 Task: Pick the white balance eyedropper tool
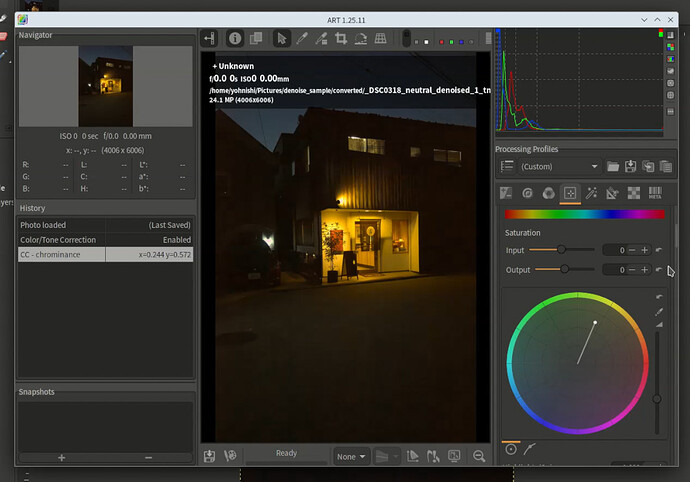(322, 39)
